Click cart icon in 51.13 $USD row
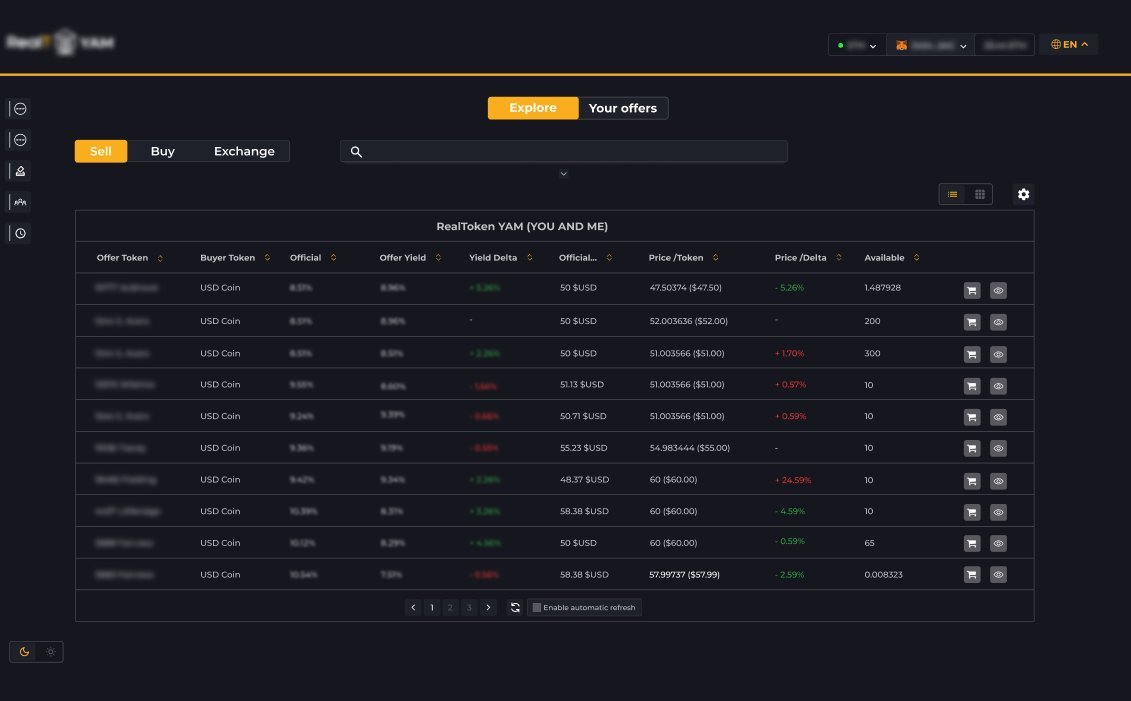 (x=972, y=386)
